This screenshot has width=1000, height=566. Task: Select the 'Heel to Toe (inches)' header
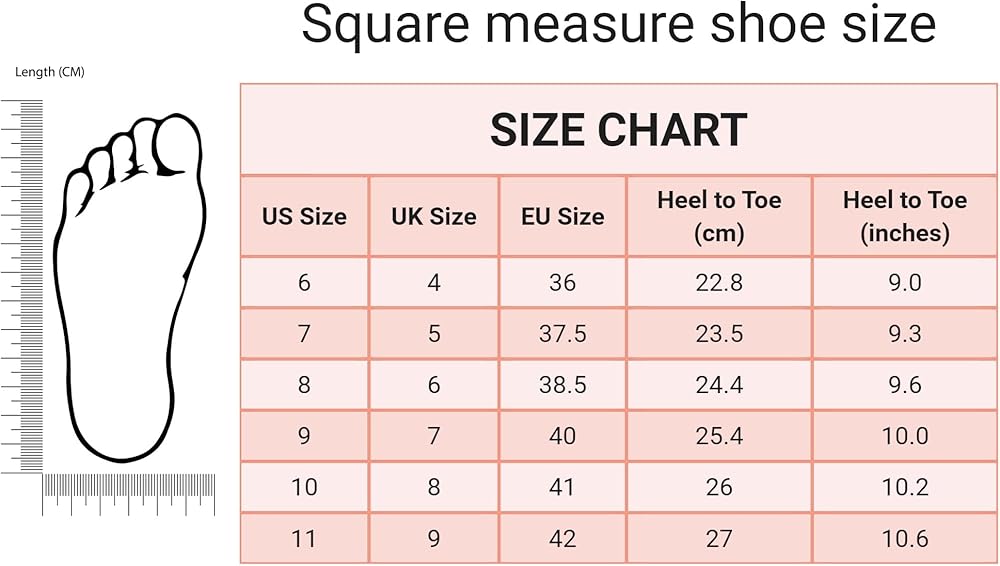905,216
